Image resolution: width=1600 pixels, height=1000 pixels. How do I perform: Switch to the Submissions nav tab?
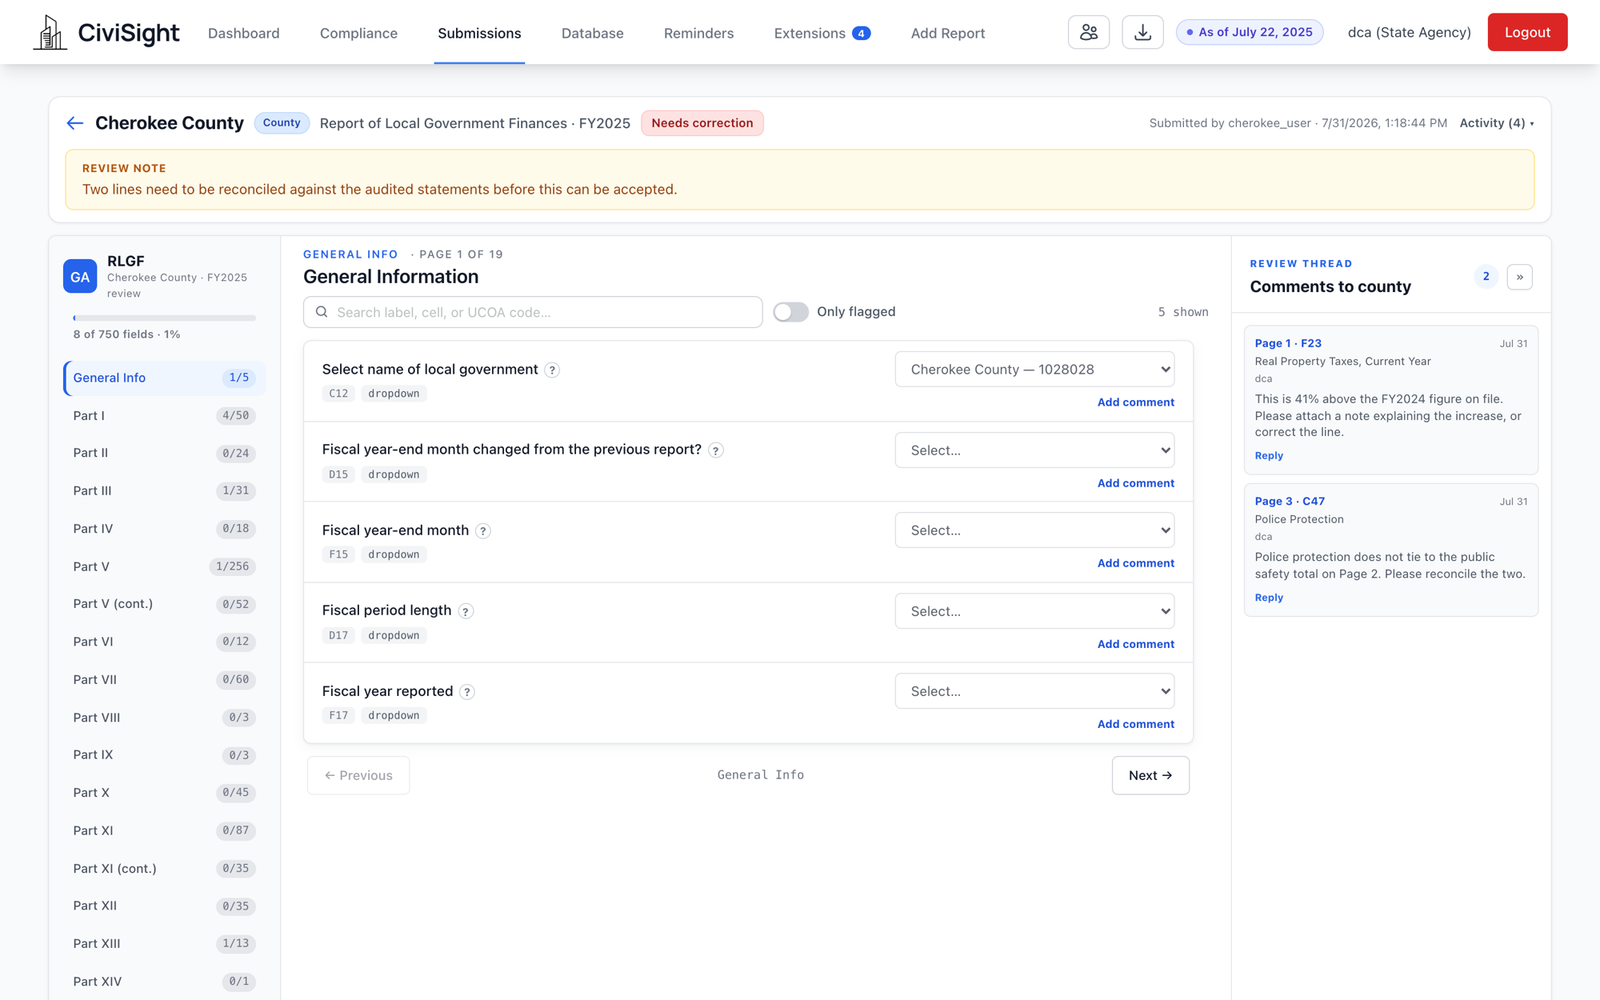479,33
